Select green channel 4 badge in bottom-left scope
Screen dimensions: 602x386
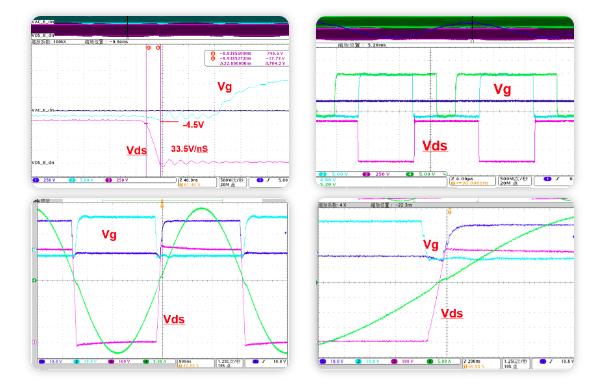[146, 362]
